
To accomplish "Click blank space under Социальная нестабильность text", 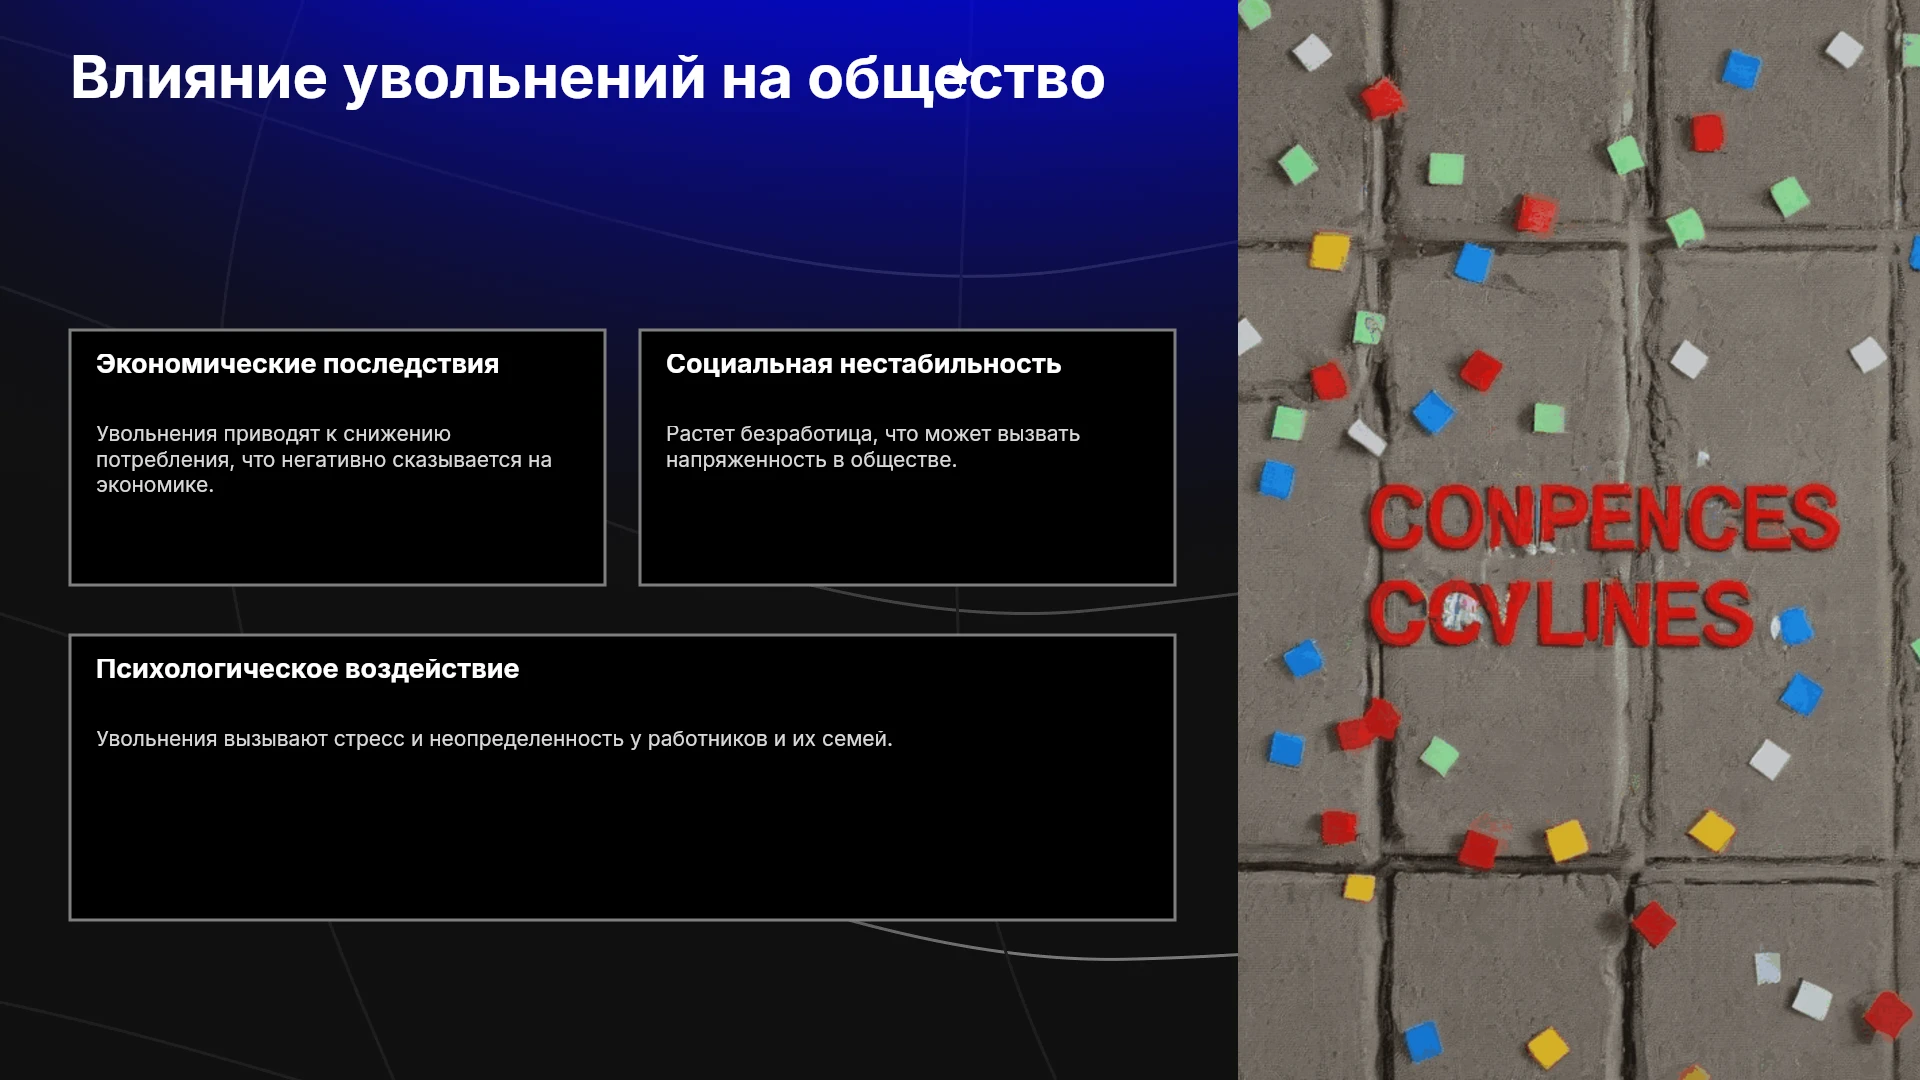I will (x=907, y=525).
